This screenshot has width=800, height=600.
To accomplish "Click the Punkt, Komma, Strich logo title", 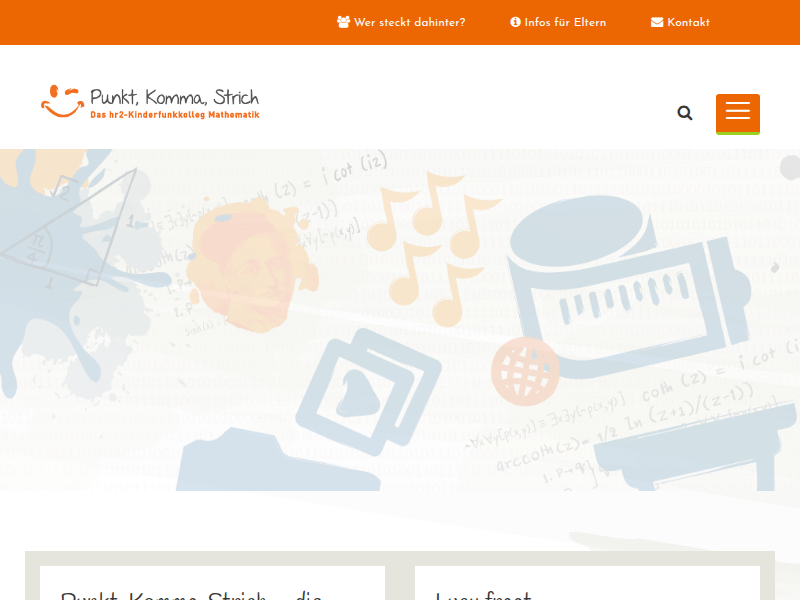I will coord(174,97).
